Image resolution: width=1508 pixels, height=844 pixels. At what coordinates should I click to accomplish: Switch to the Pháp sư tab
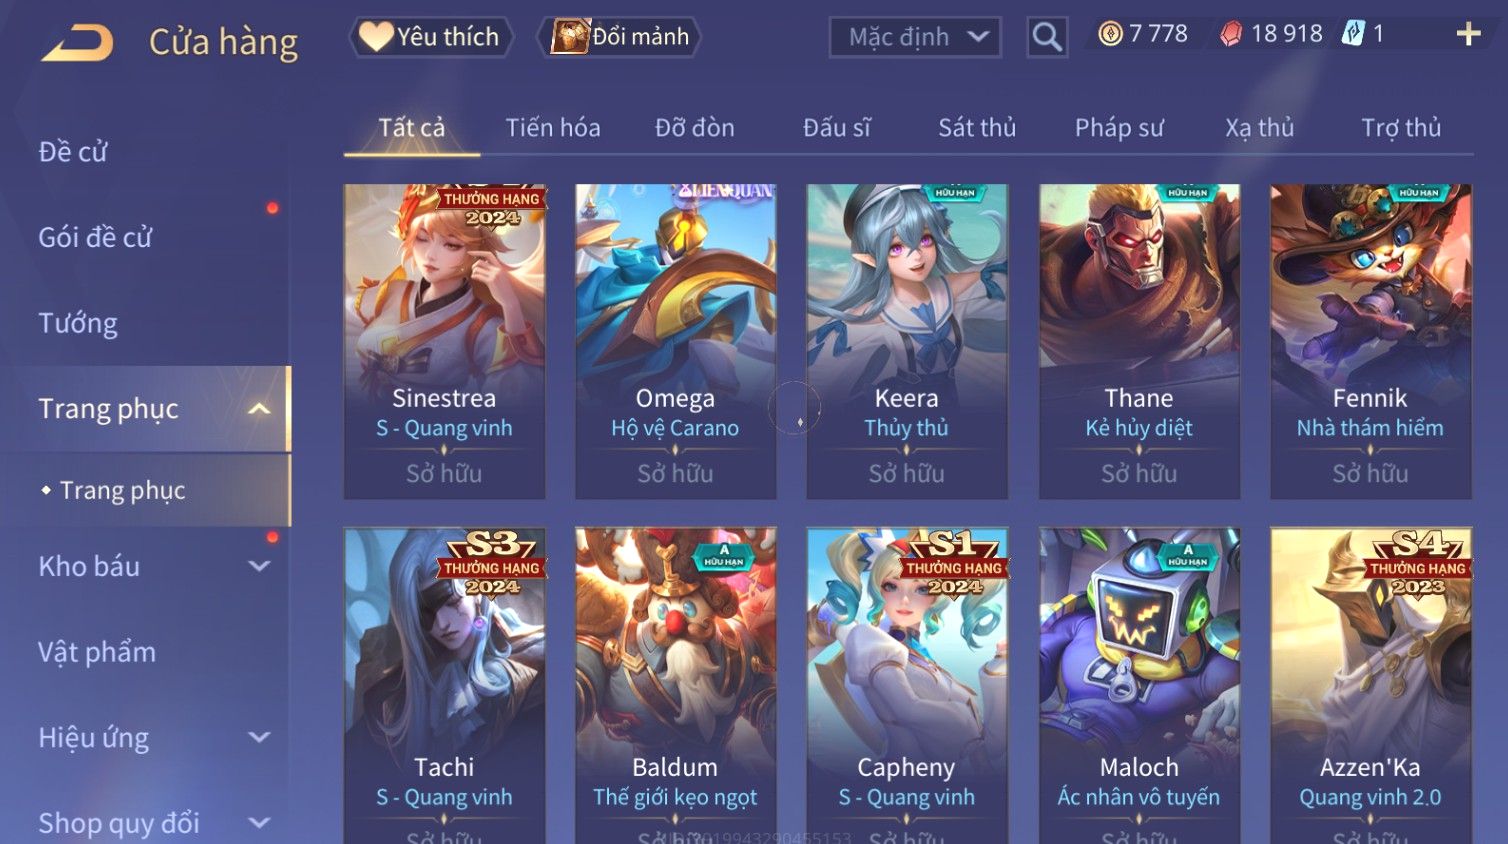click(1119, 128)
